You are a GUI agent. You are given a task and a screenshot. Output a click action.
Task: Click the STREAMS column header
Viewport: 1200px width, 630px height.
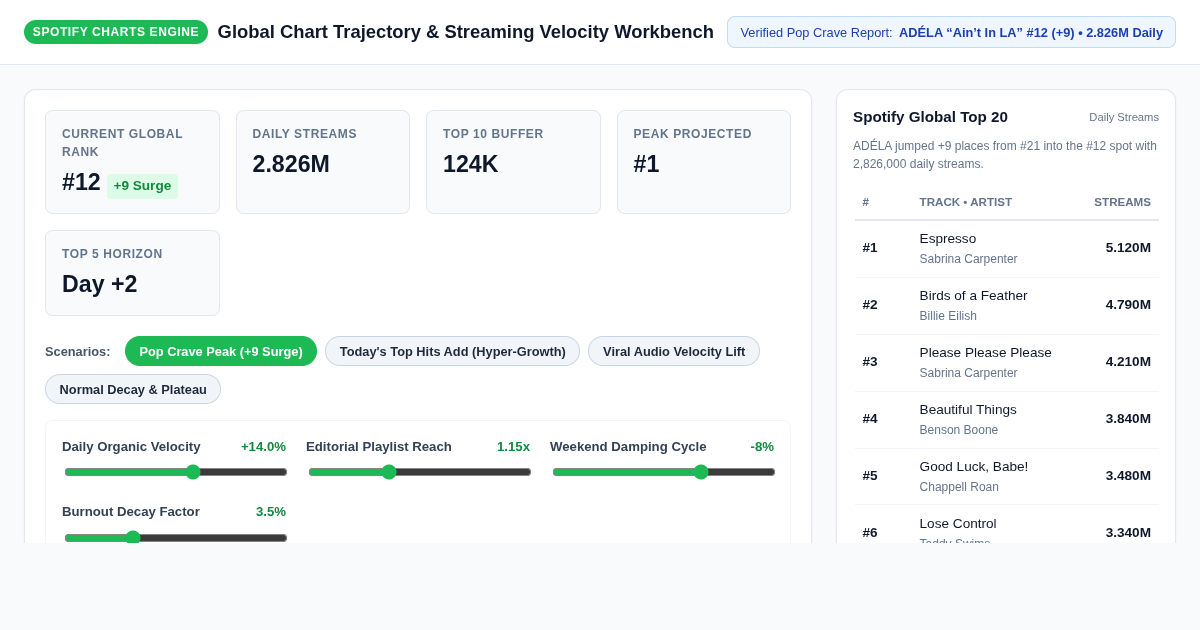pyautogui.click(x=1122, y=202)
